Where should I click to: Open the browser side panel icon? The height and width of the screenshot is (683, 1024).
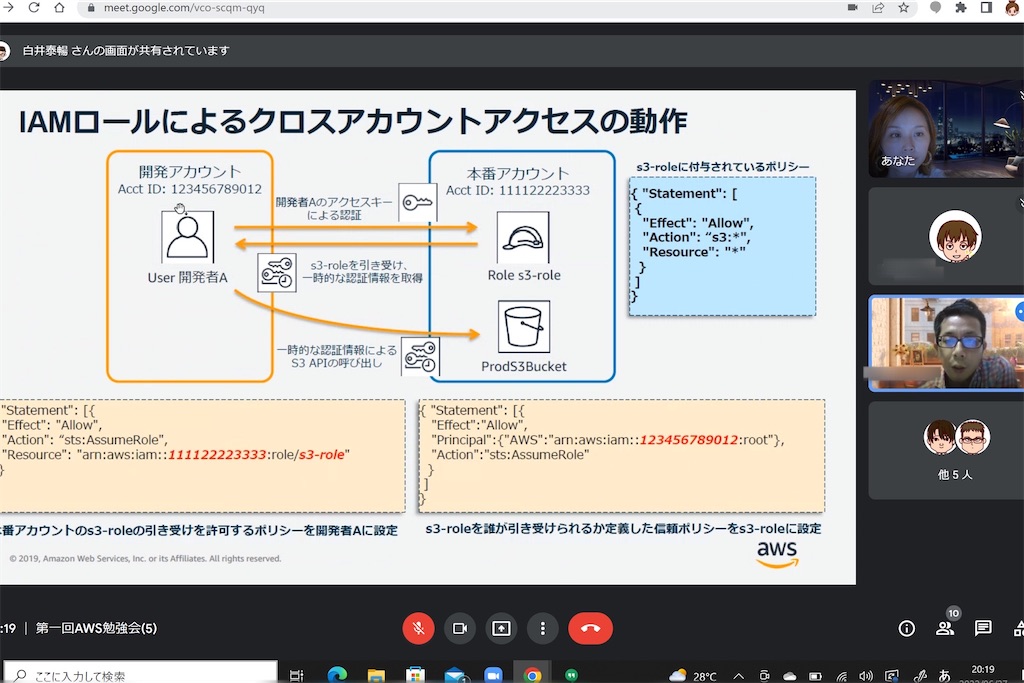(x=986, y=8)
